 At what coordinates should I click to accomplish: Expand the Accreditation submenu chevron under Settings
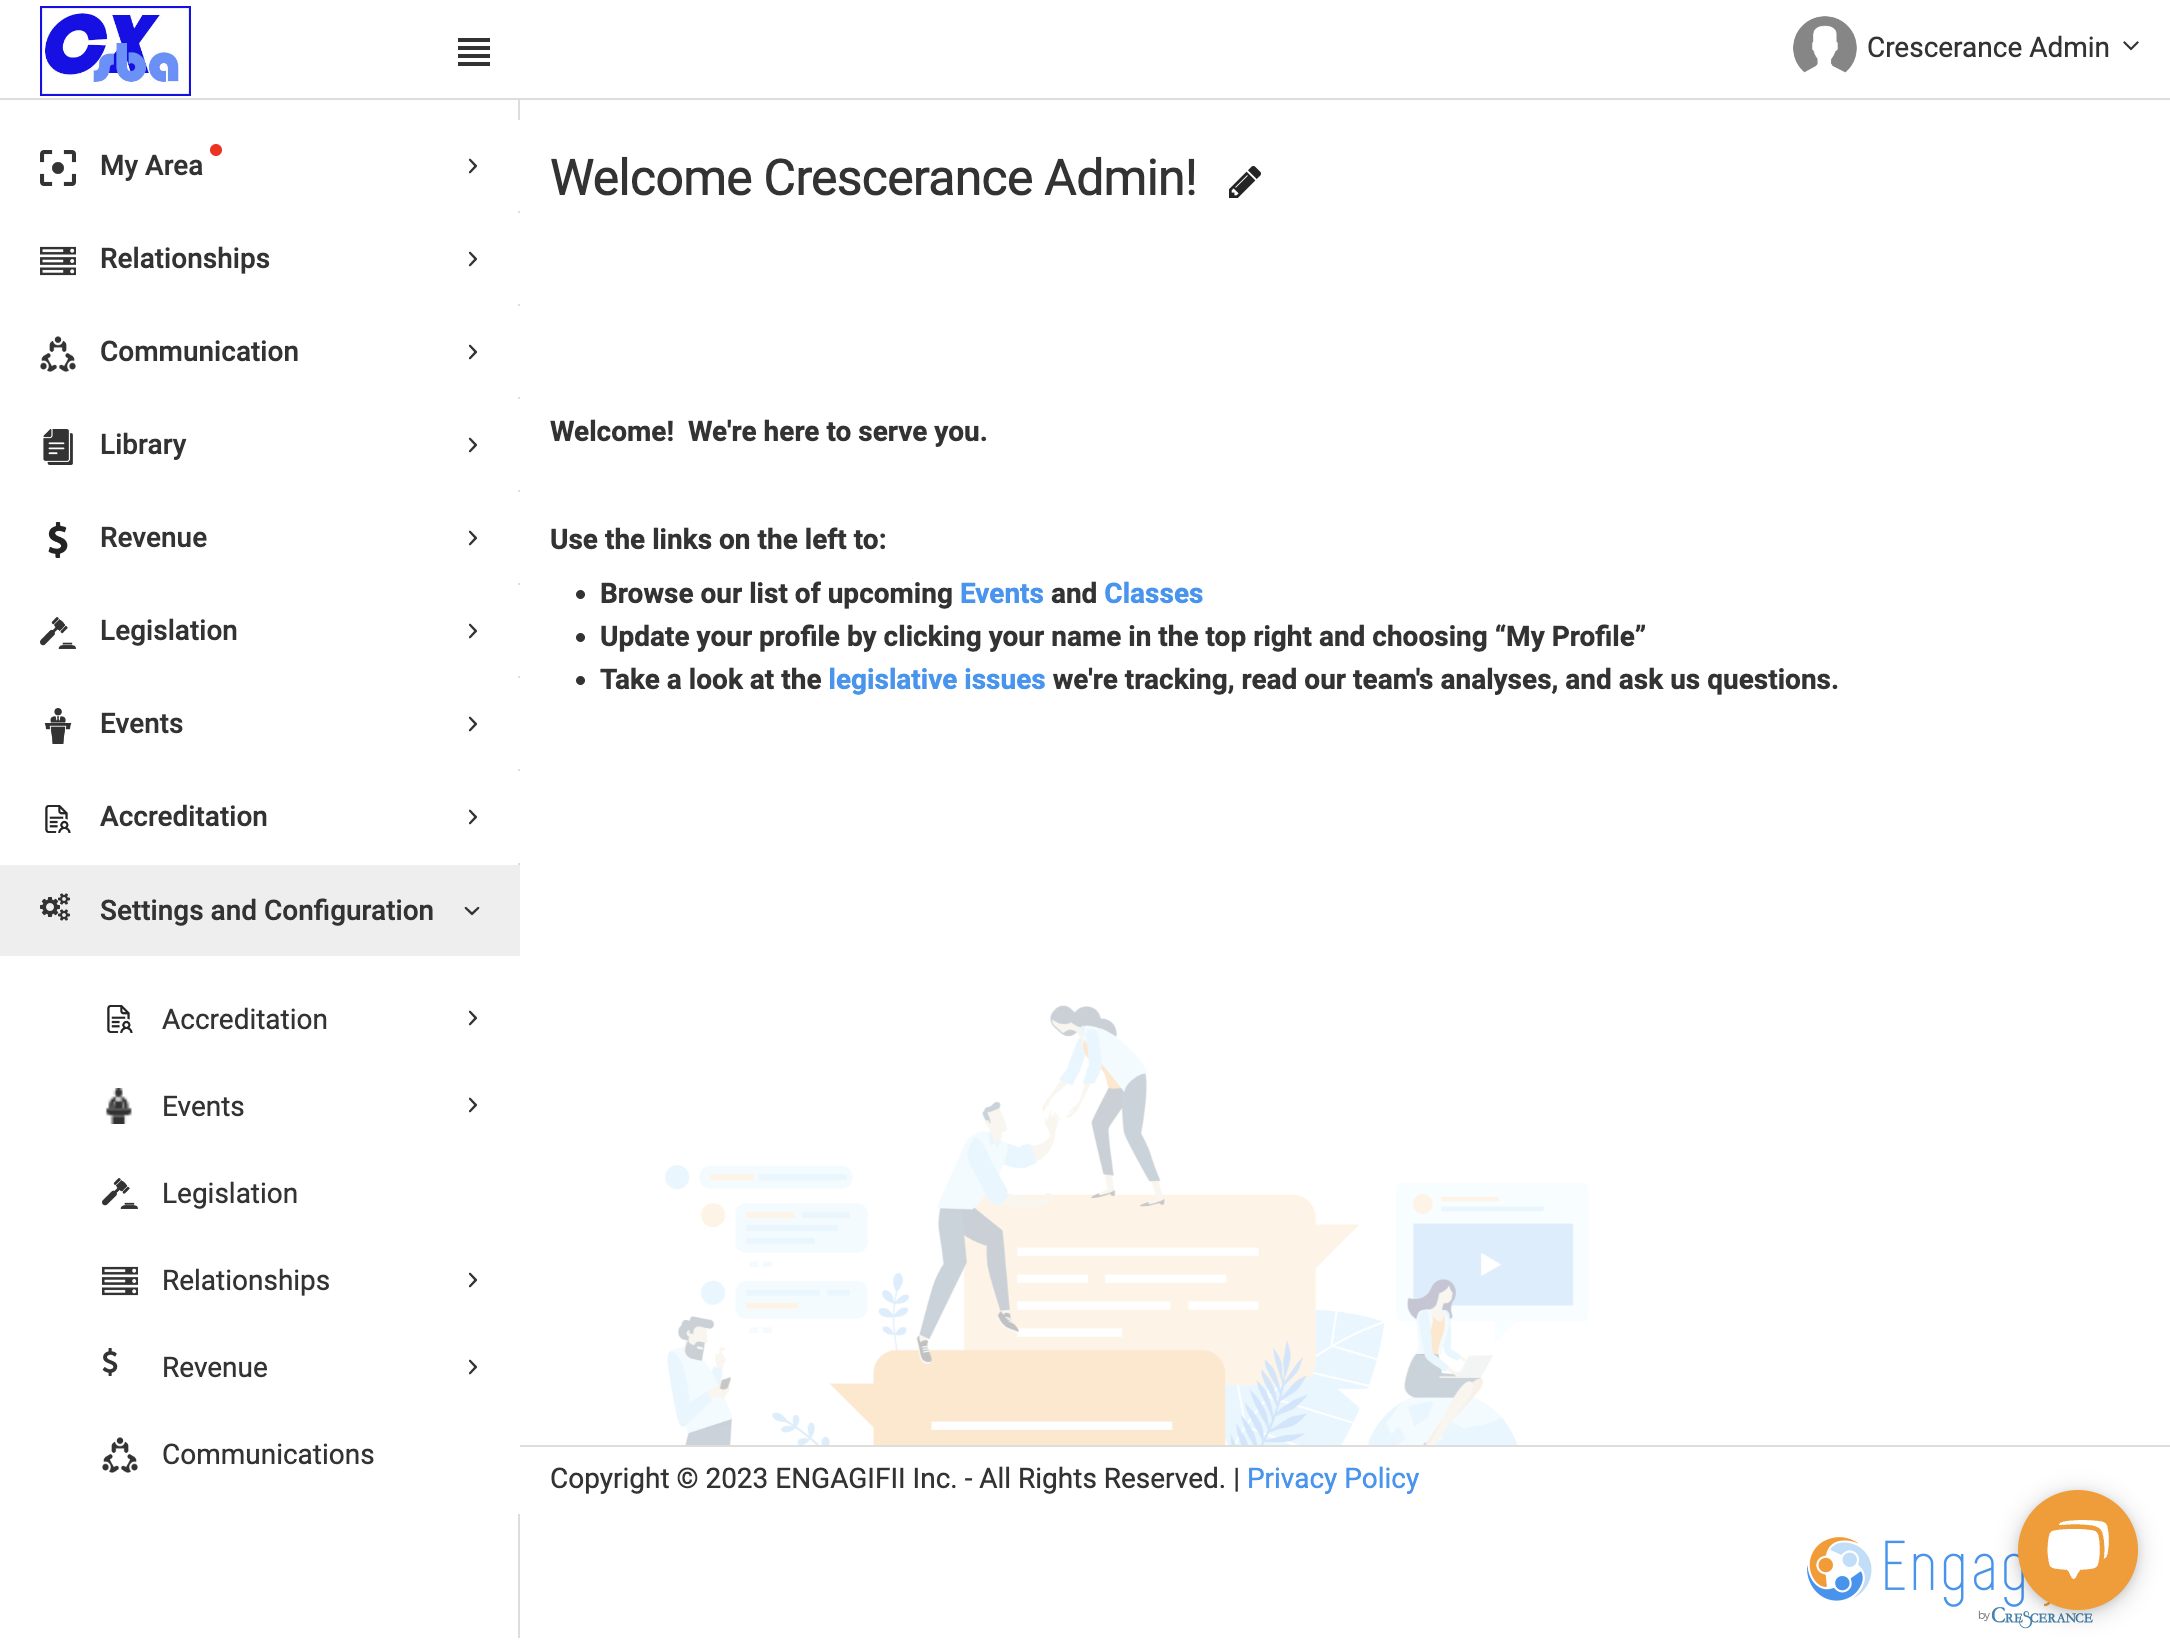473,1018
